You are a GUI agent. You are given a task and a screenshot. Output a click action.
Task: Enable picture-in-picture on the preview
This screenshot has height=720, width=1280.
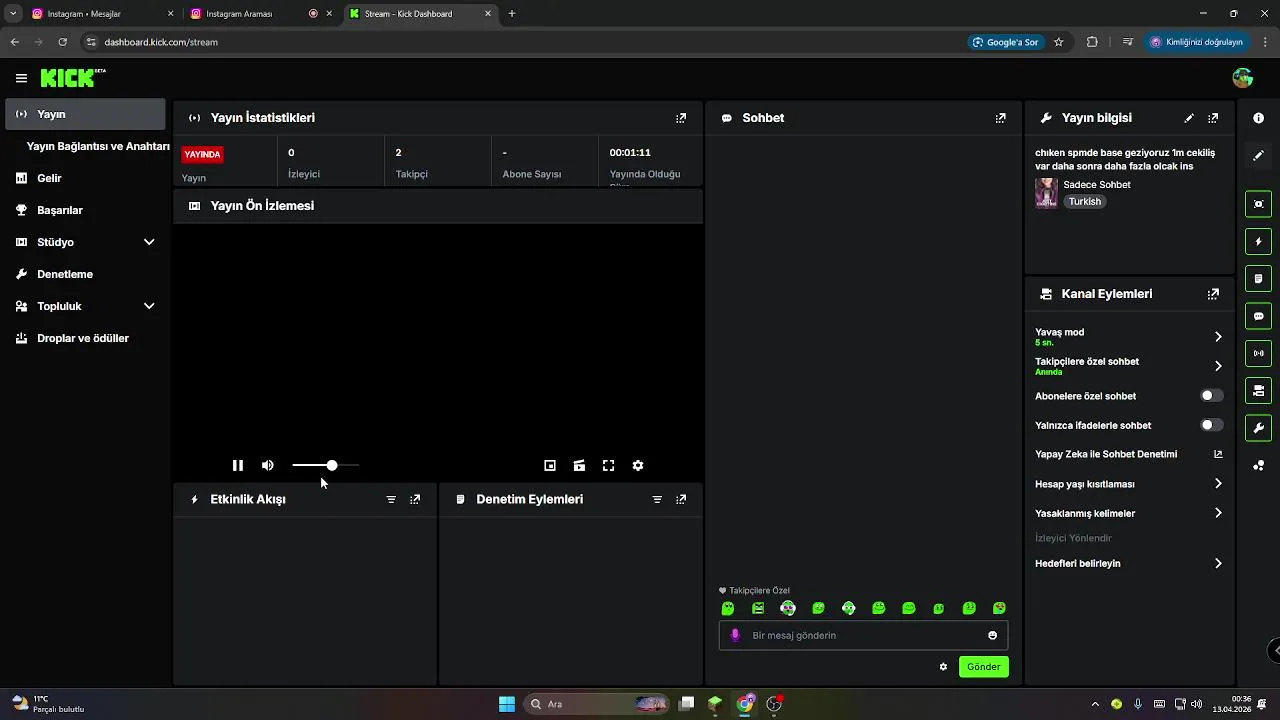[549, 465]
